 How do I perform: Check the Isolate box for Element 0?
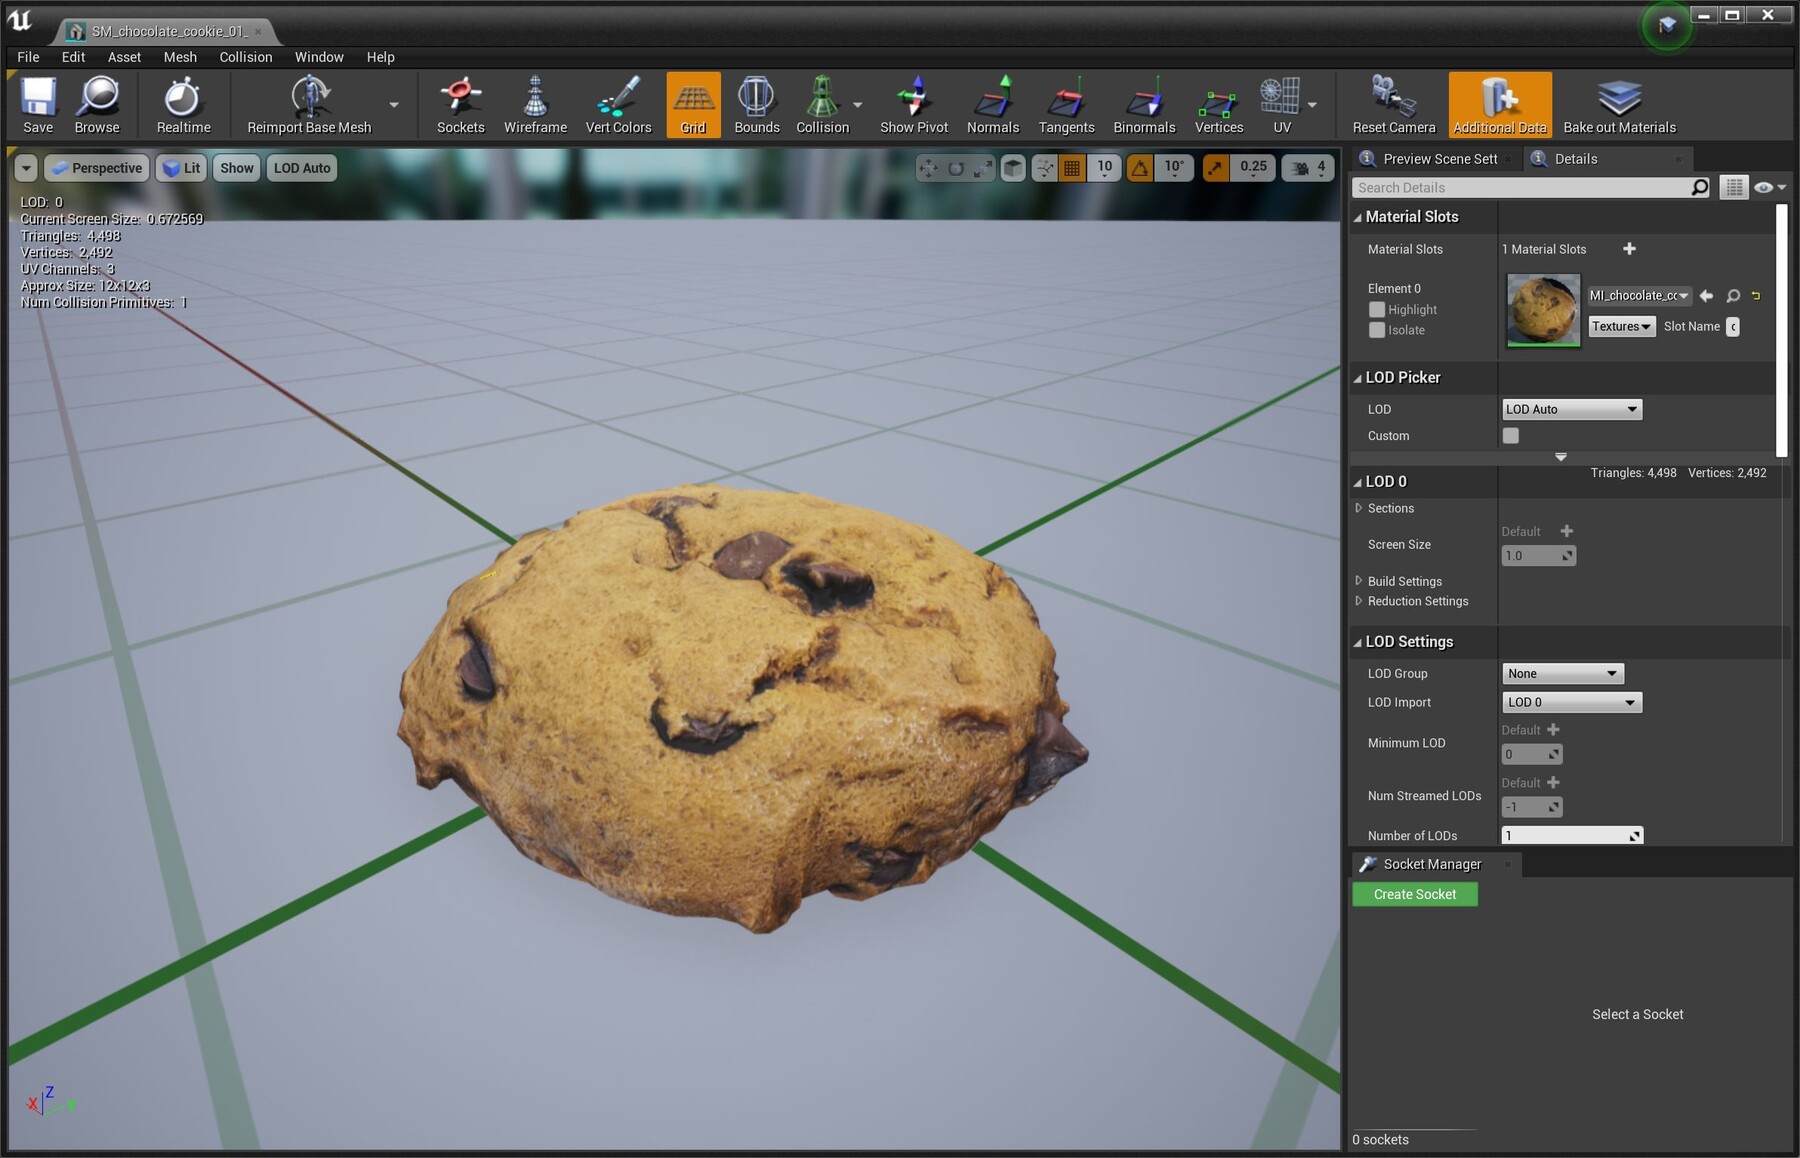point(1377,330)
